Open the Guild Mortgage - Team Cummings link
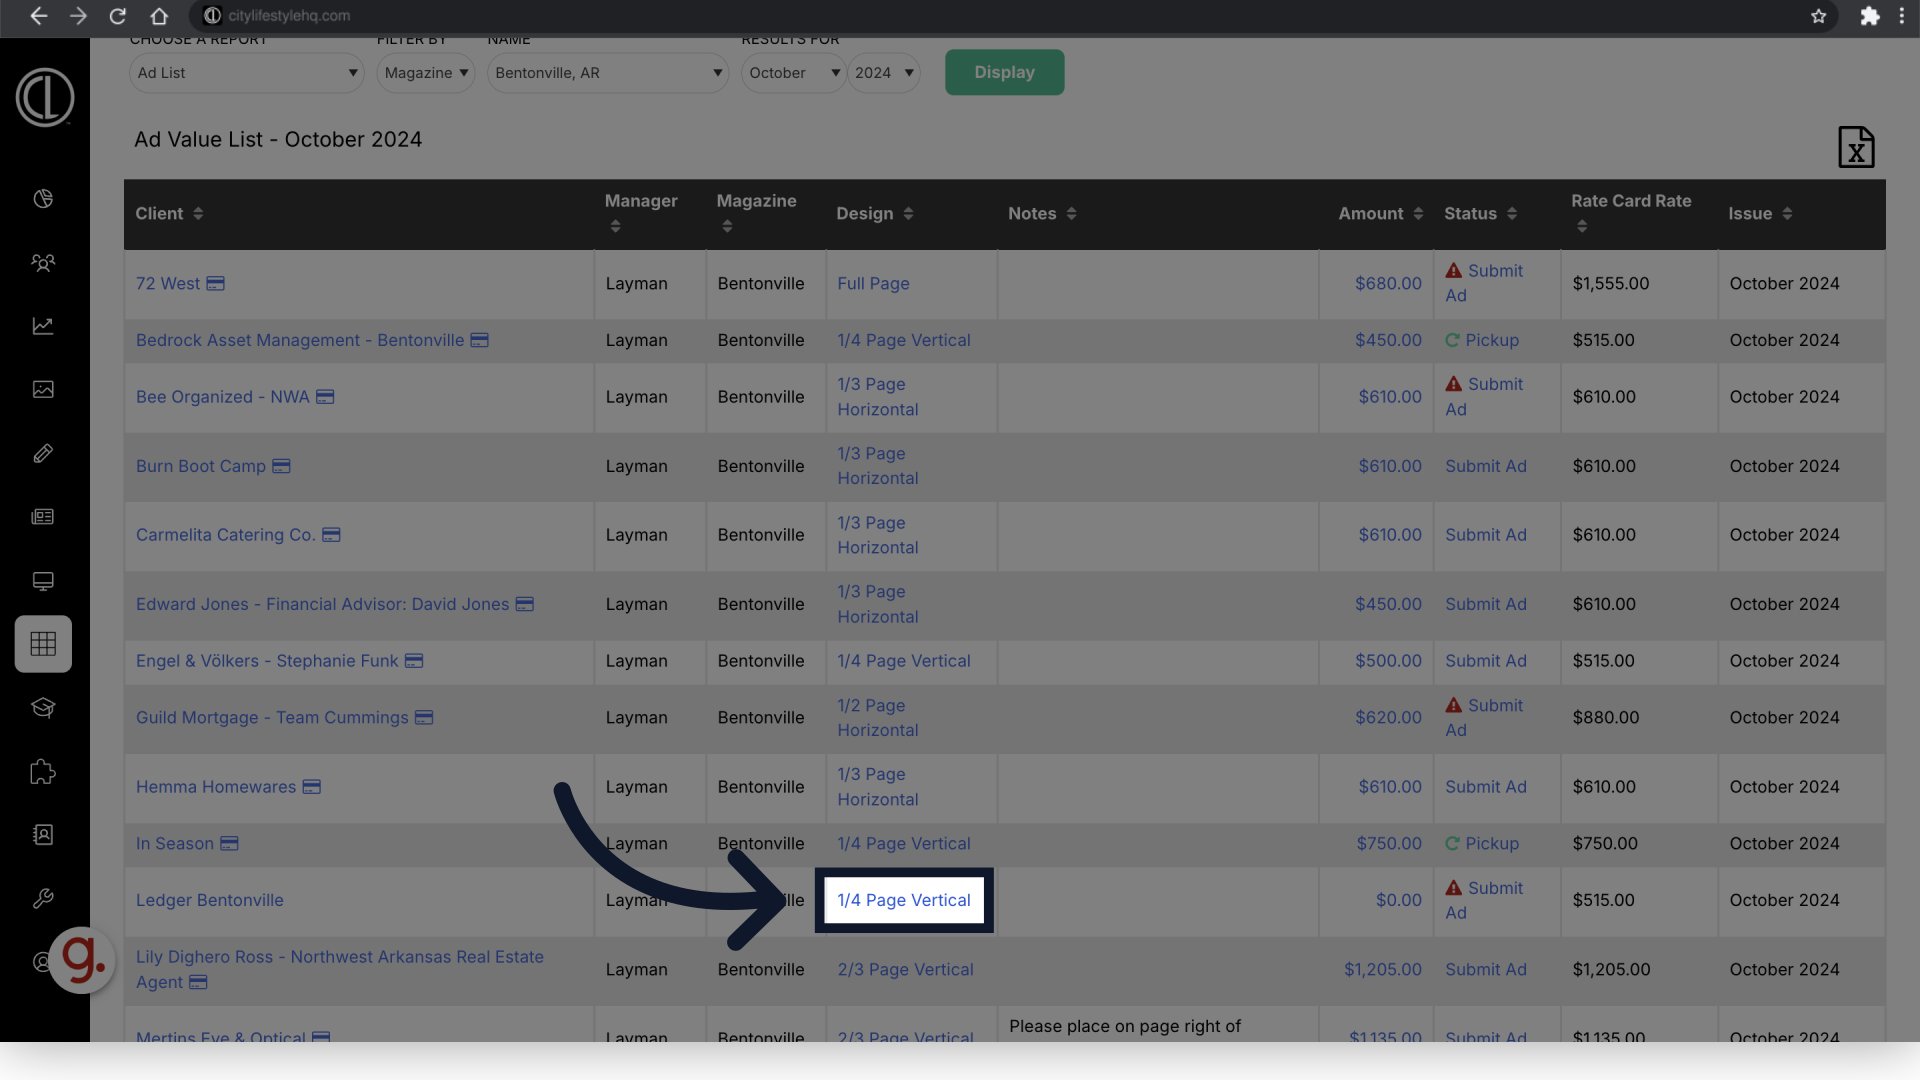This screenshot has height=1080, width=1920. click(272, 718)
